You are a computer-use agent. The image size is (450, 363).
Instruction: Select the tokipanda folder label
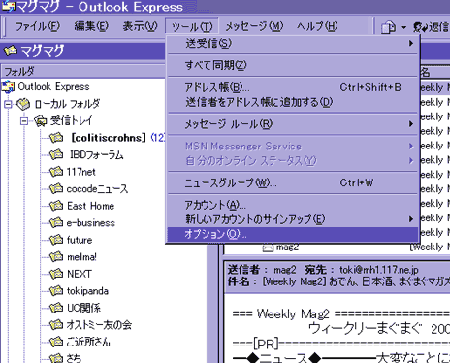[88, 291]
